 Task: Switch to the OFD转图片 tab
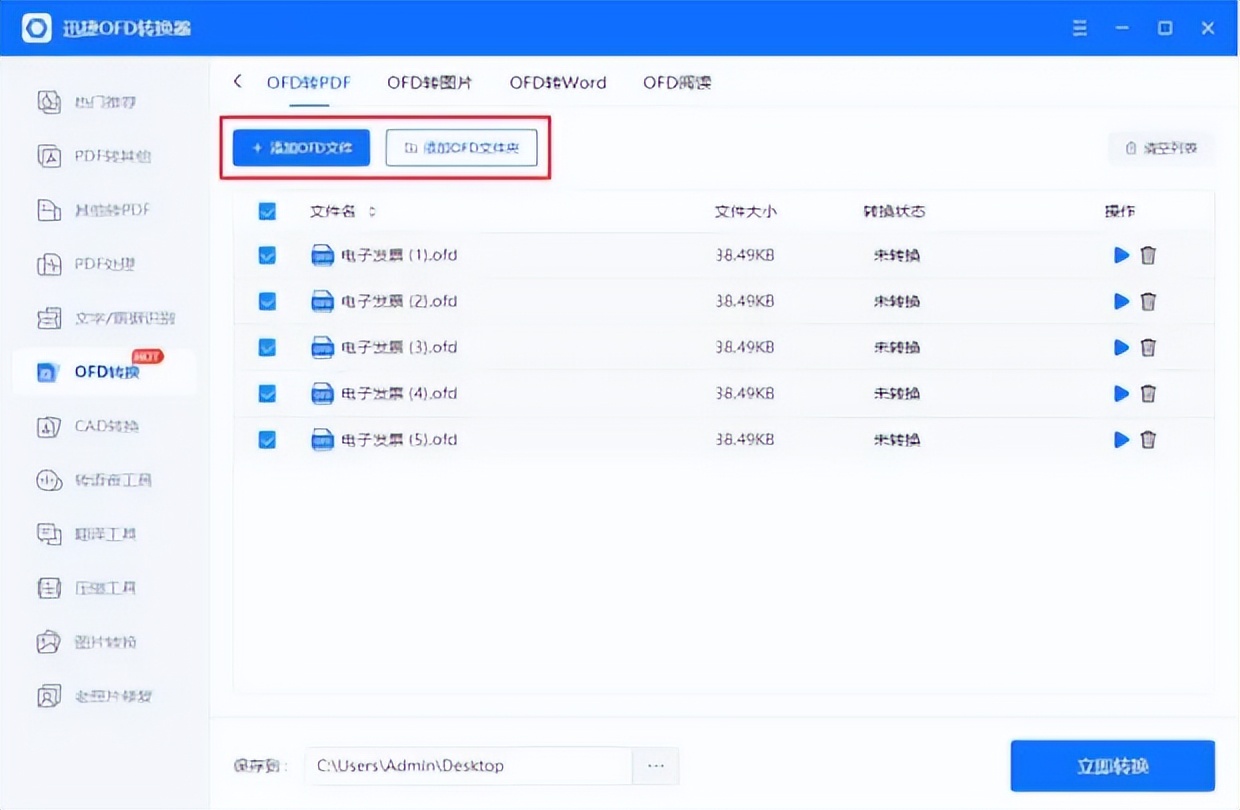click(428, 83)
